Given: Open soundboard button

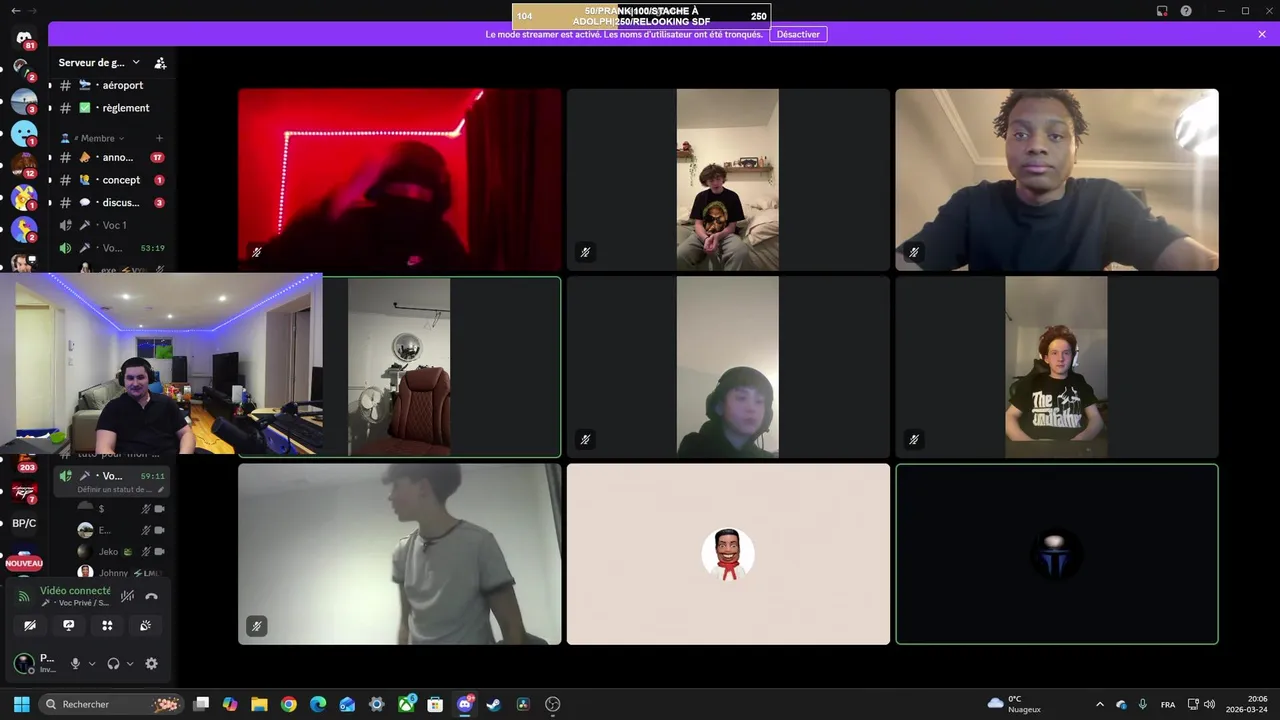Looking at the screenshot, I should 145,625.
